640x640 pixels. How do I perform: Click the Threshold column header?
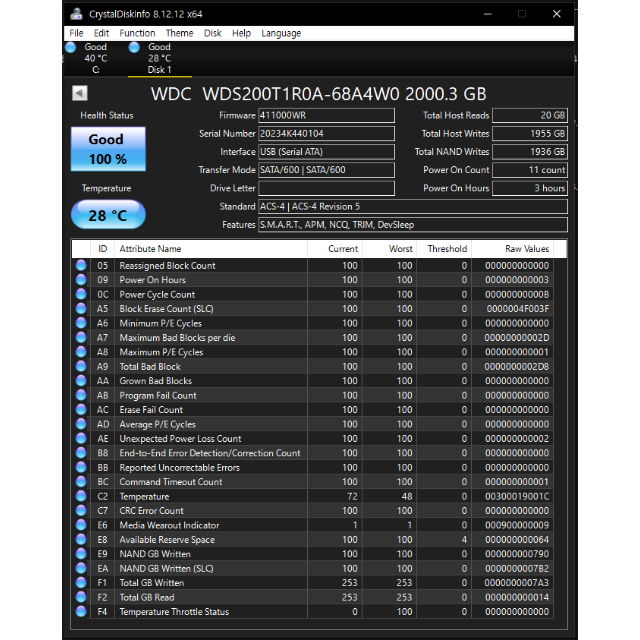[x=444, y=249]
